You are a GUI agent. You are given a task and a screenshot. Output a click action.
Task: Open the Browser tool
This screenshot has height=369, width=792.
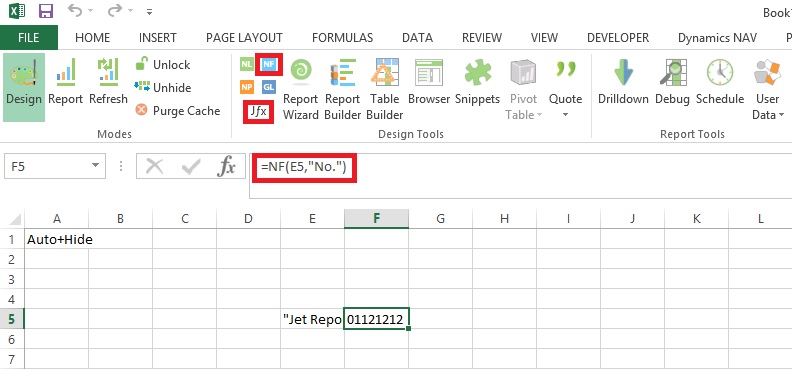429,81
